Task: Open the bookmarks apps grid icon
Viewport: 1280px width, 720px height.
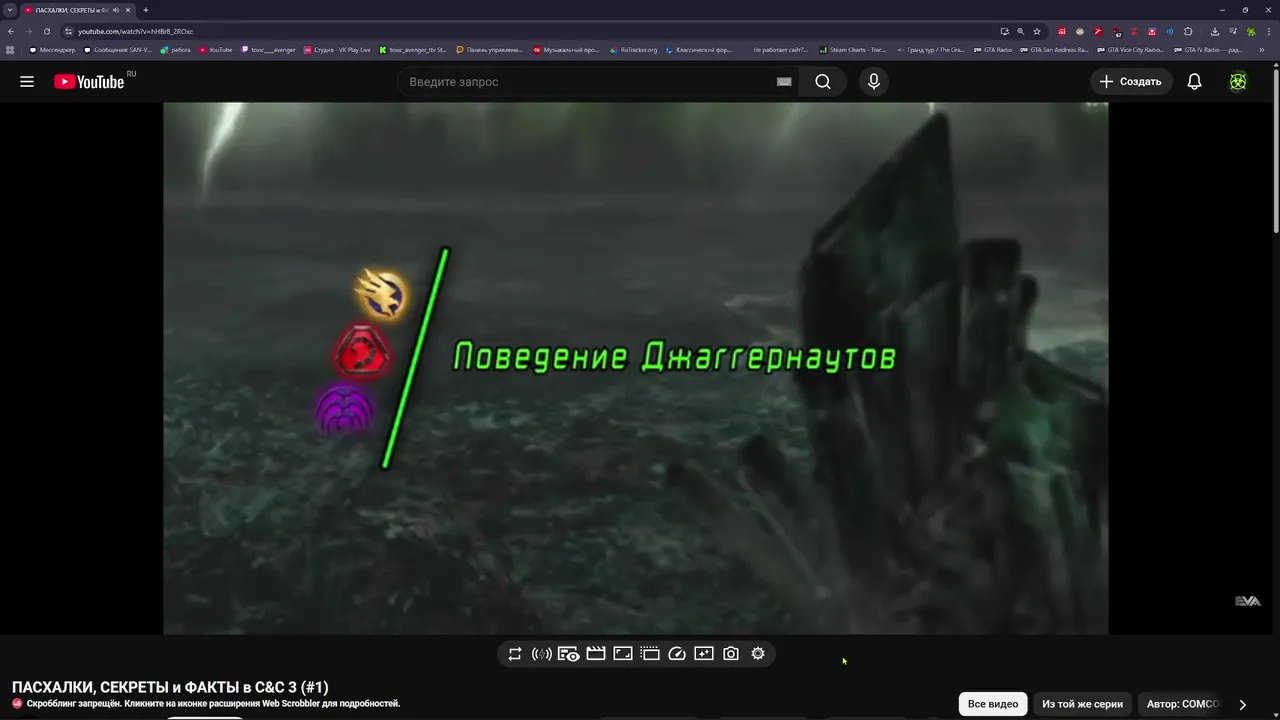Action: coord(11,49)
